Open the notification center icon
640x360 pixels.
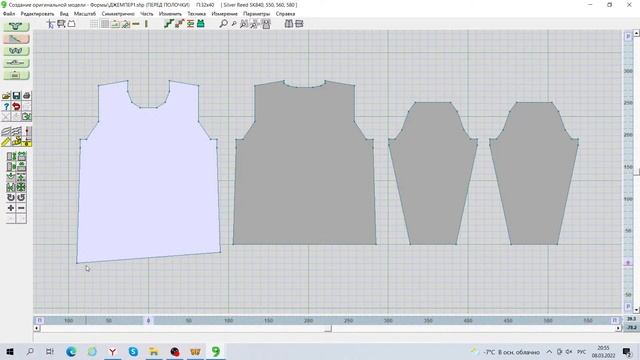pos(627,351)
